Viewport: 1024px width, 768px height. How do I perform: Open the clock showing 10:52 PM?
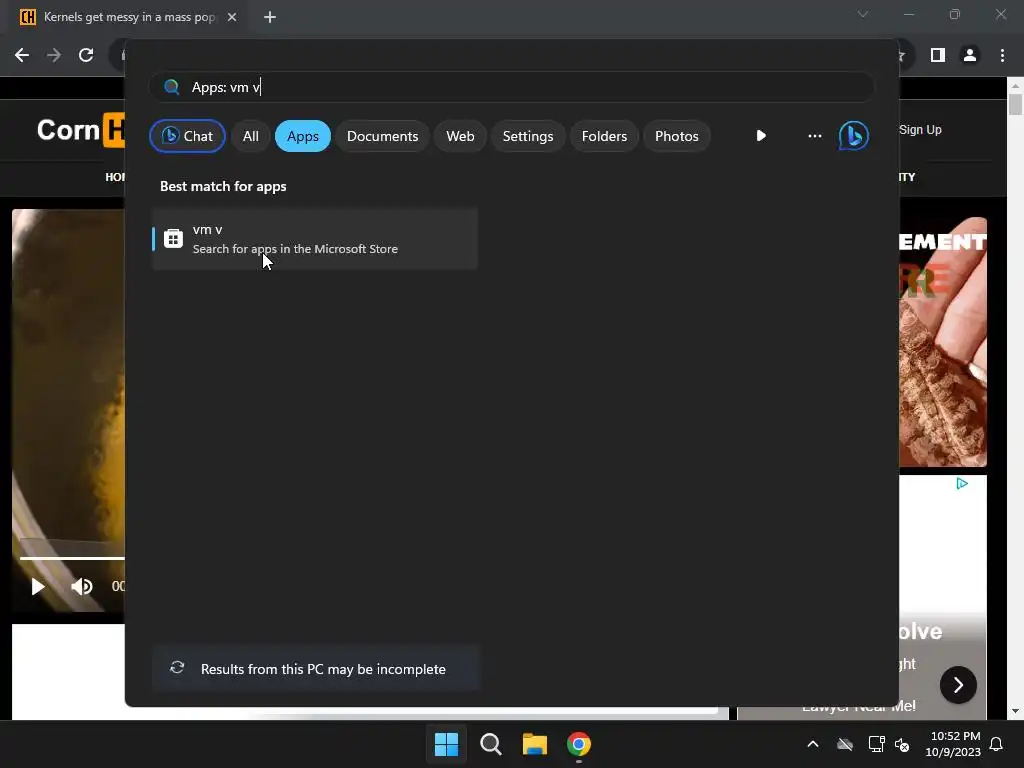pyautogui.click(x=953, y=744)
